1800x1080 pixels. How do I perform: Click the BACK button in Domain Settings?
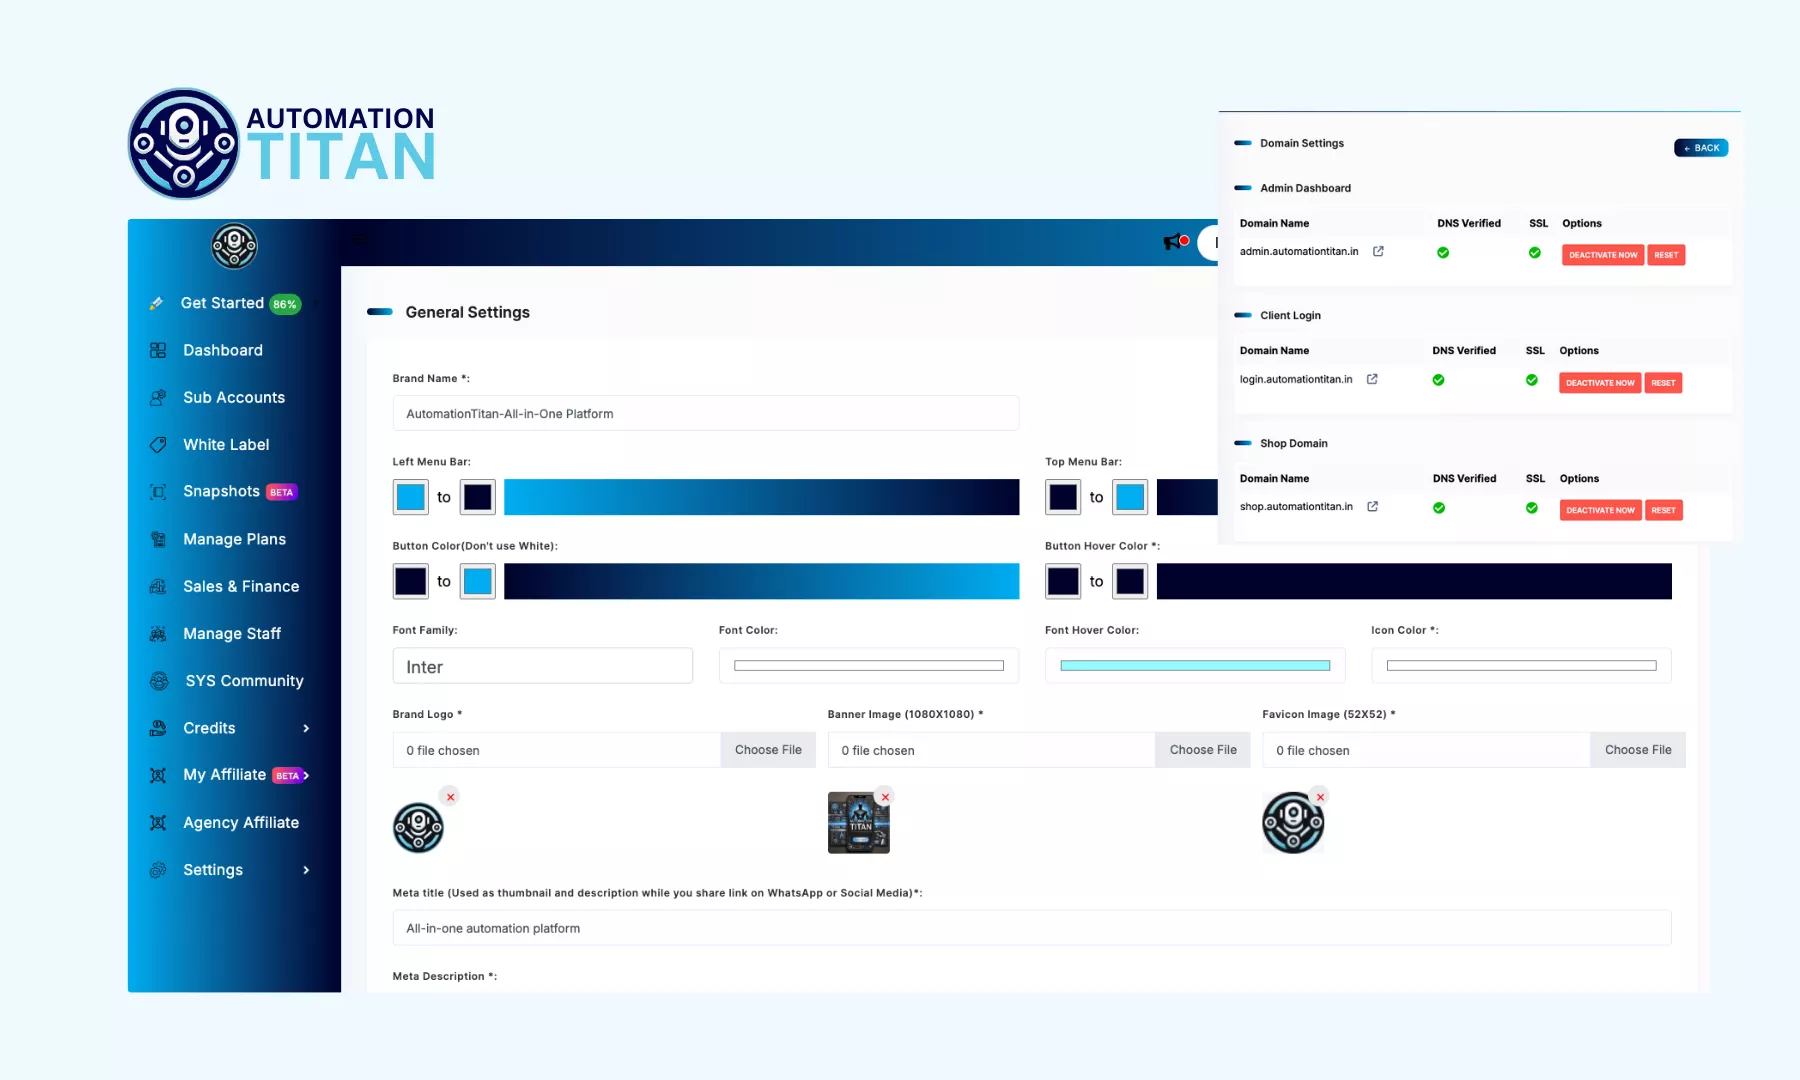coord(1701,148)
